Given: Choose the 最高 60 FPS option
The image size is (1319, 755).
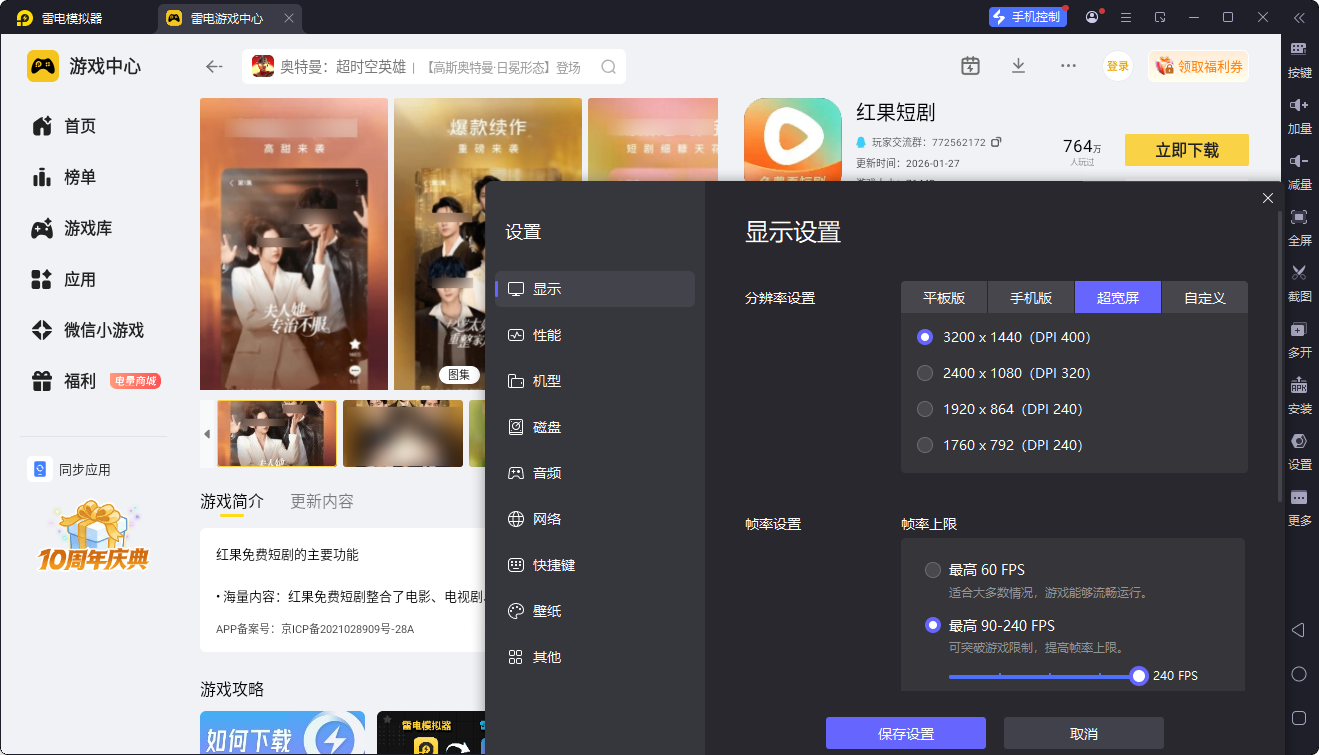Looking at the screenshot, I should point(933,570).
